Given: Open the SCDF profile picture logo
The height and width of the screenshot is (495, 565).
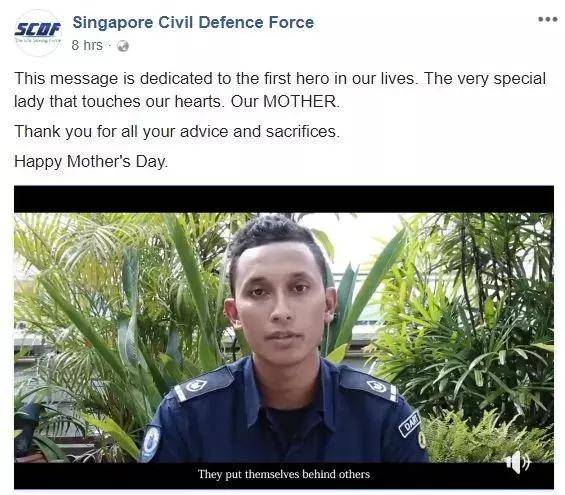Looking at the screenshot, I should (37, 32).
